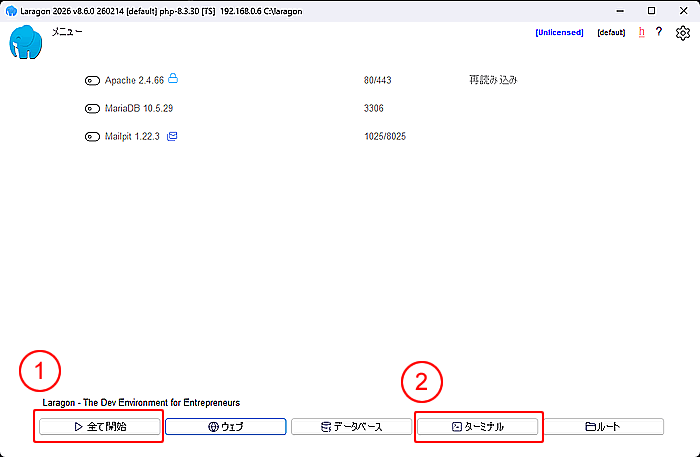Open the ルート root folder button
The width and height of the screenshot is (700, 457).
(x=603, y=427)
